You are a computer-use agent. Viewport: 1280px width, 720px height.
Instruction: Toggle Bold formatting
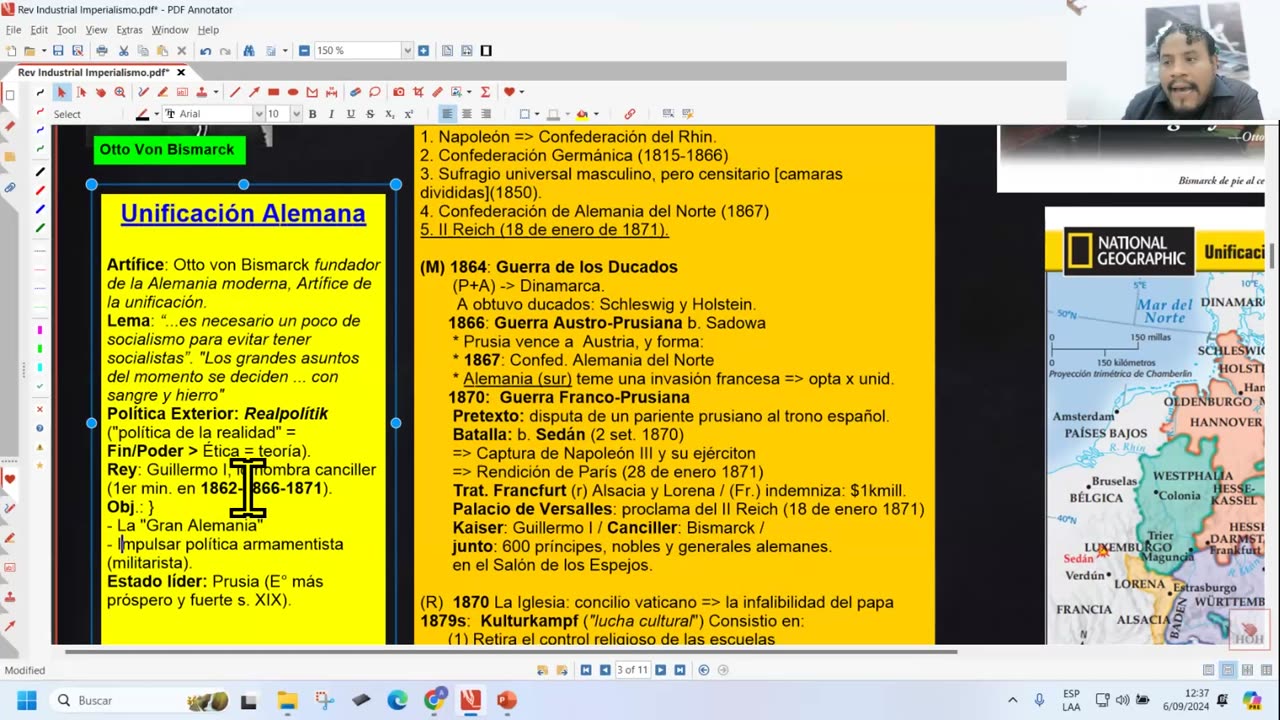click(x=312, y=114)
